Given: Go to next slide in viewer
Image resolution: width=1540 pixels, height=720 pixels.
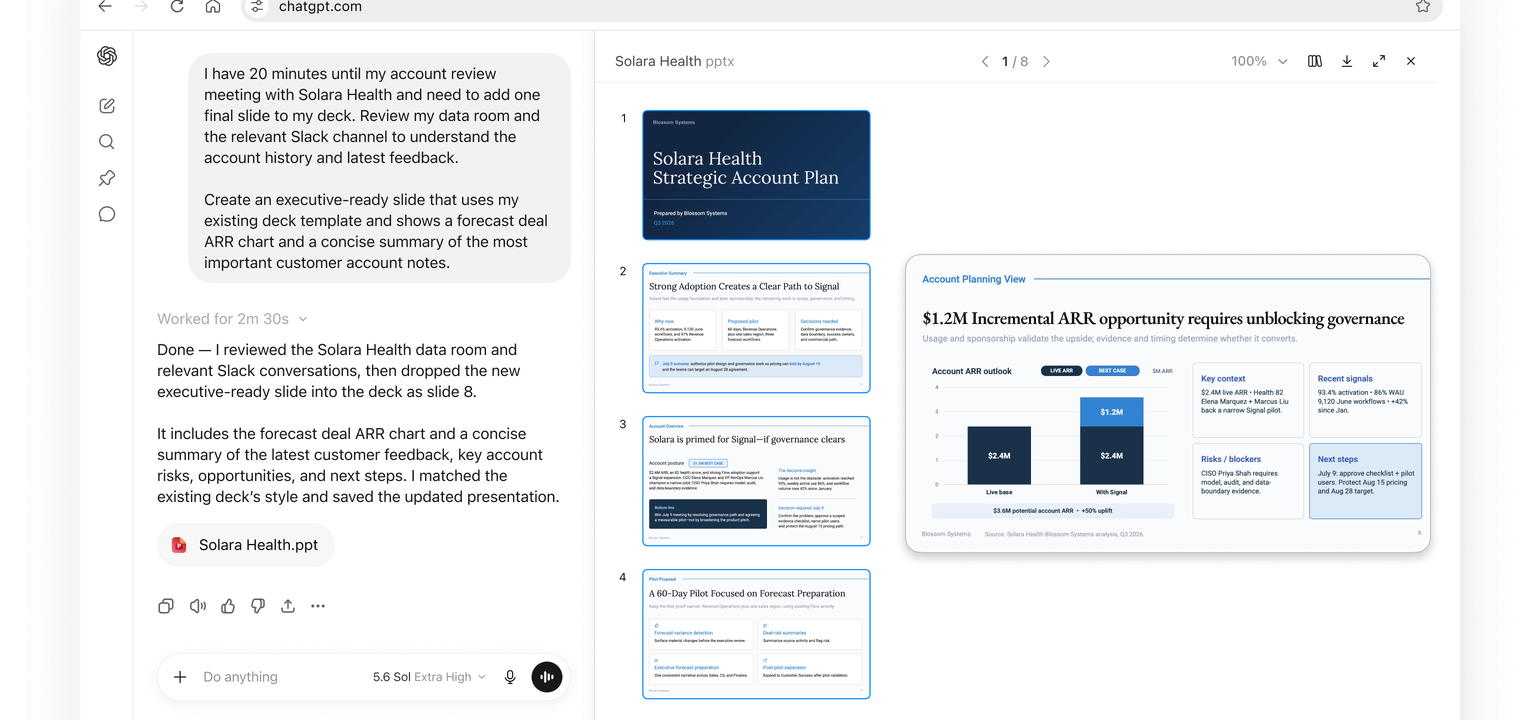Looking at the screenshot, I should pos(1047,61).
